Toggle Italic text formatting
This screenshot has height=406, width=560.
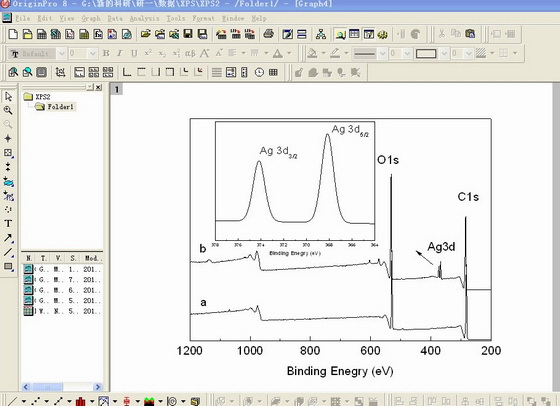click(119, 53)
